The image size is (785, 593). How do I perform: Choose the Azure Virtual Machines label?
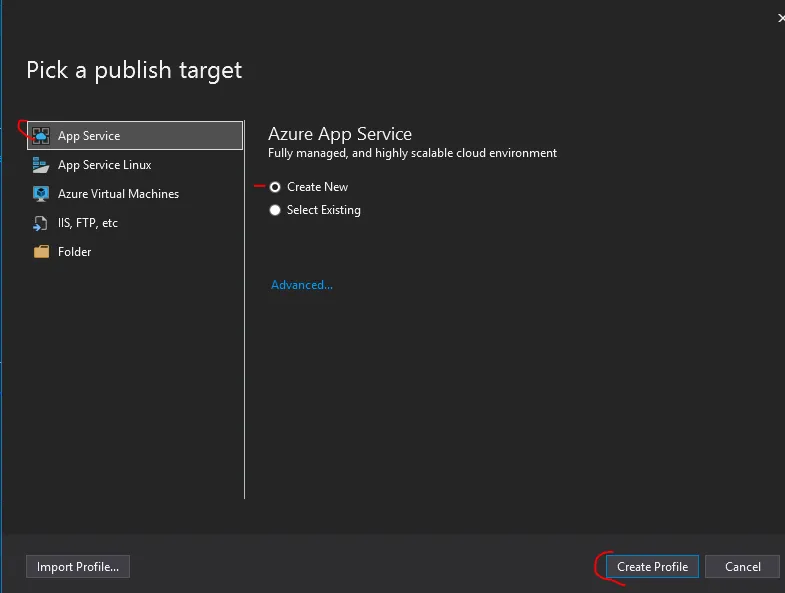(118, 194)
